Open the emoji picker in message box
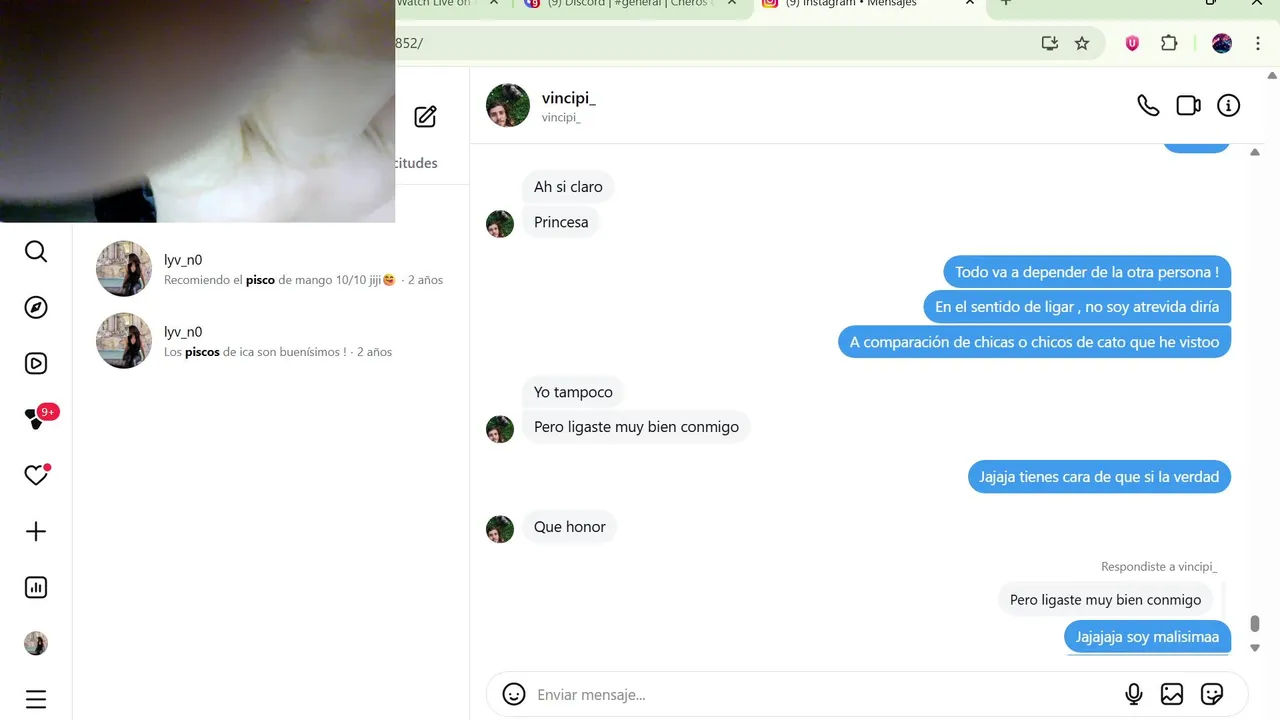This screenshot has height=720, width=1280. click(514, 694)
